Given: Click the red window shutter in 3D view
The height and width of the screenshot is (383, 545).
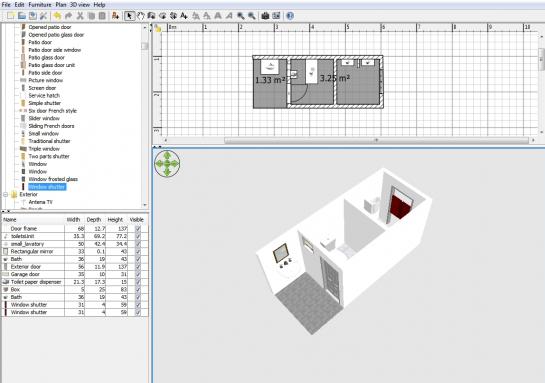Looking at the screenshot, I should tap(400, 206).
